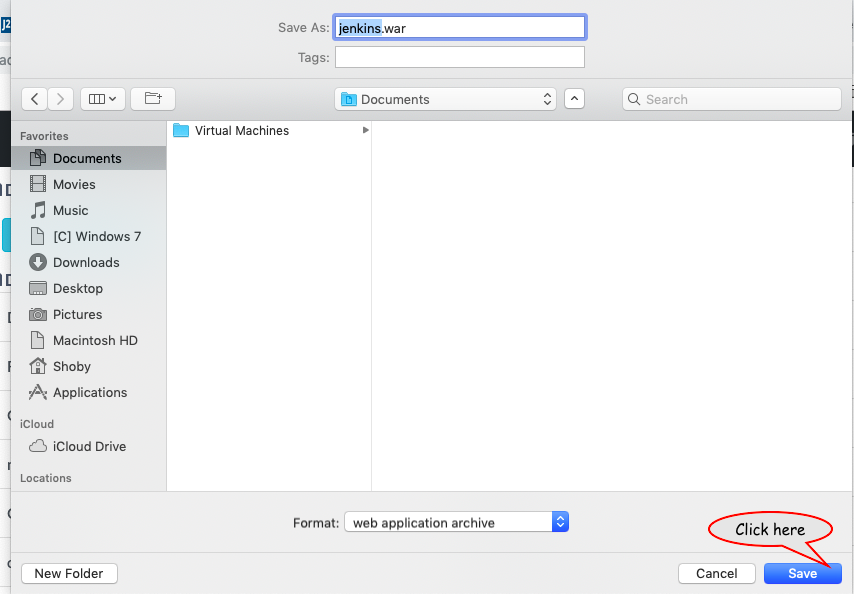Open Pictures in the sidebar
This screenshot has height=594, width=854.
point(89,315)
